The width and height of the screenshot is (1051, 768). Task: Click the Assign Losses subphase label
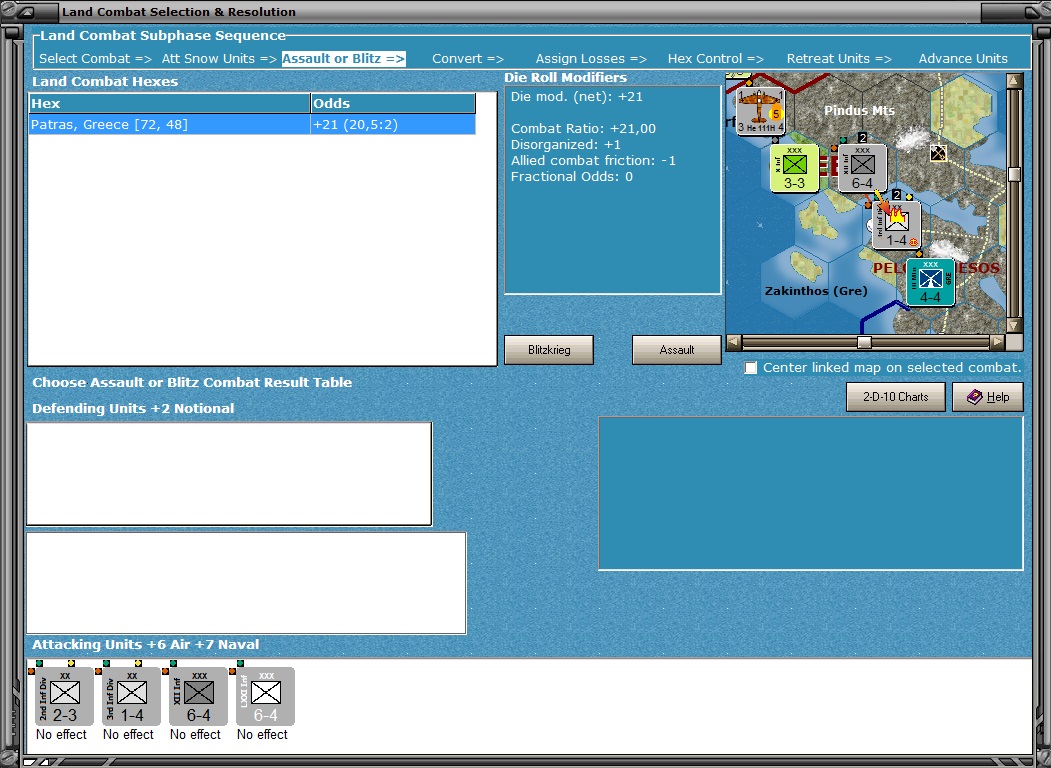(591, 58)
